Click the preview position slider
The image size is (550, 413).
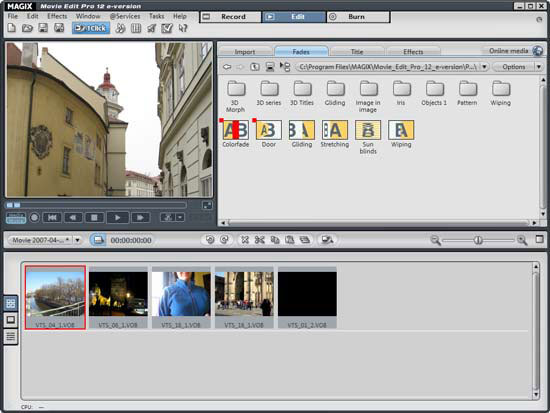click(x=95, y=205)
